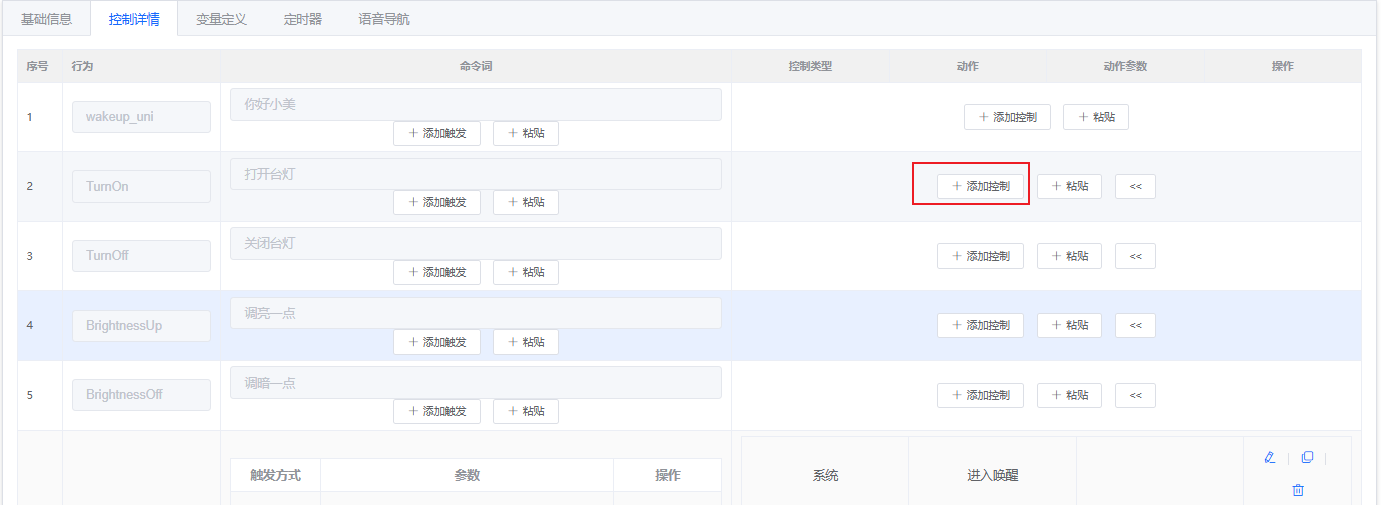1393x505 pixels.
Task: Click 添加触发 under 调暗一点 command
Action: tap(437, 411)
